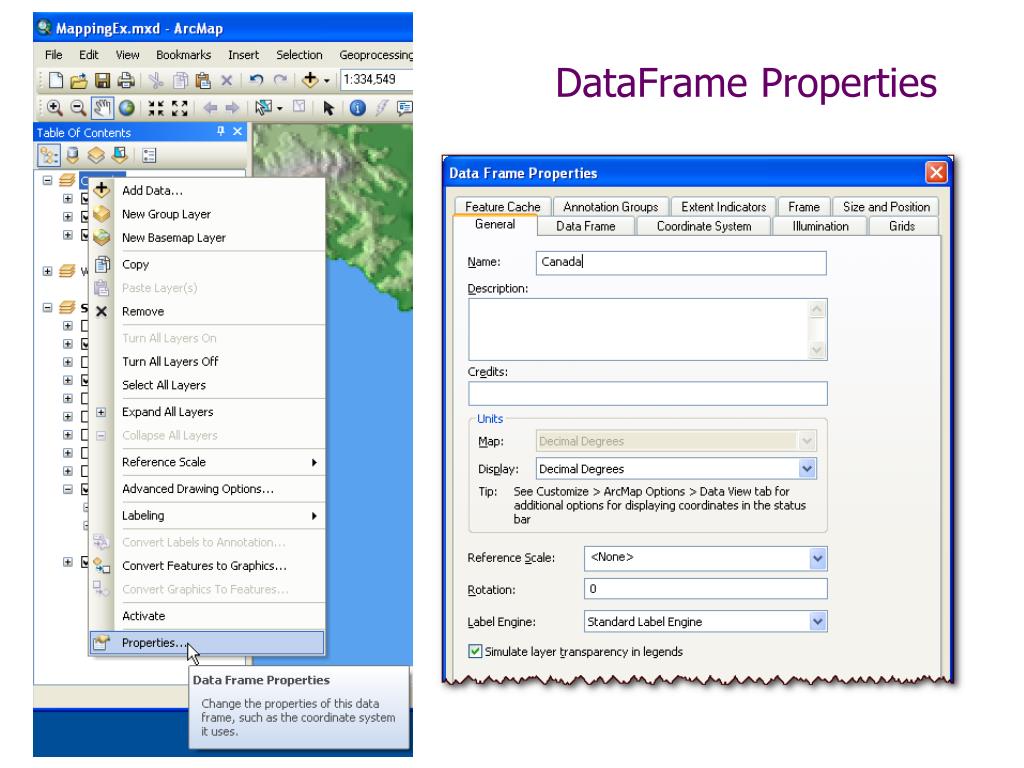
Task: Choose Expand All Layers
Action: [207, 412]
